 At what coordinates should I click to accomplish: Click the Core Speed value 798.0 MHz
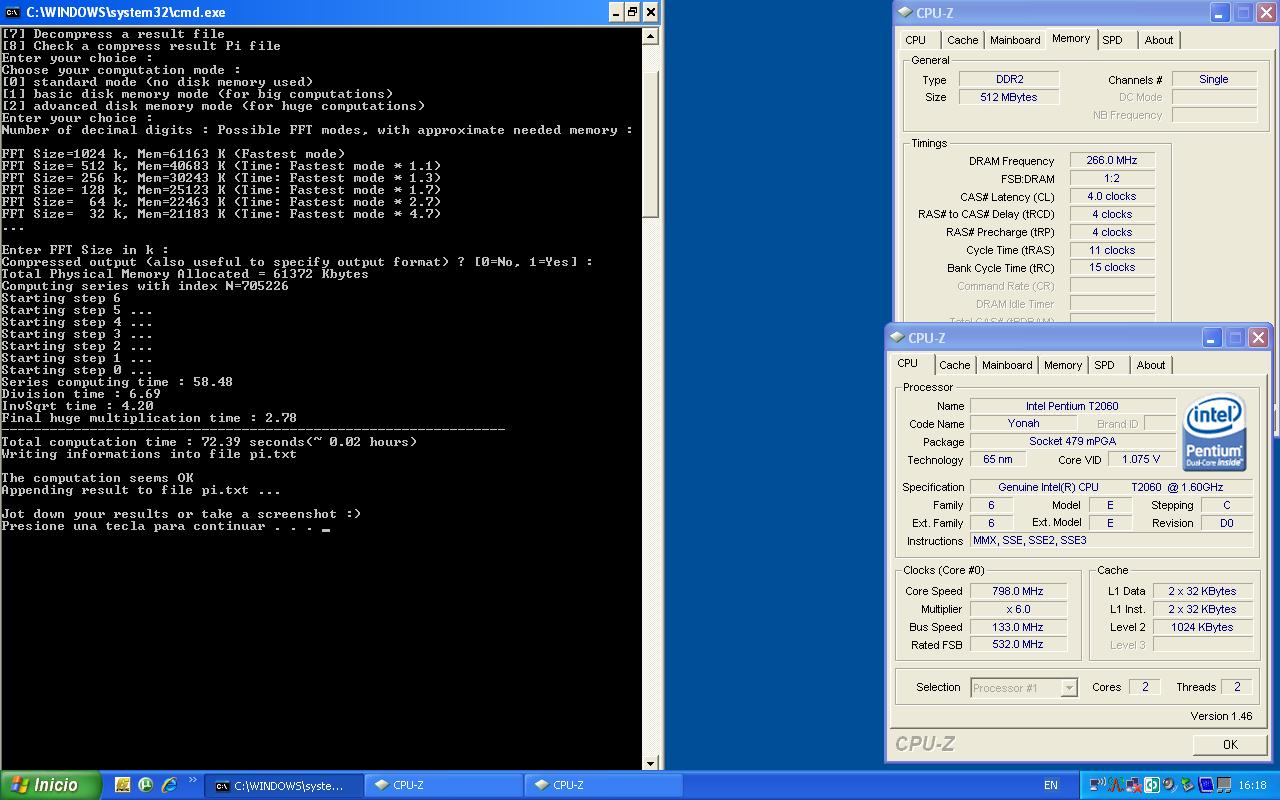point(1018,591)
